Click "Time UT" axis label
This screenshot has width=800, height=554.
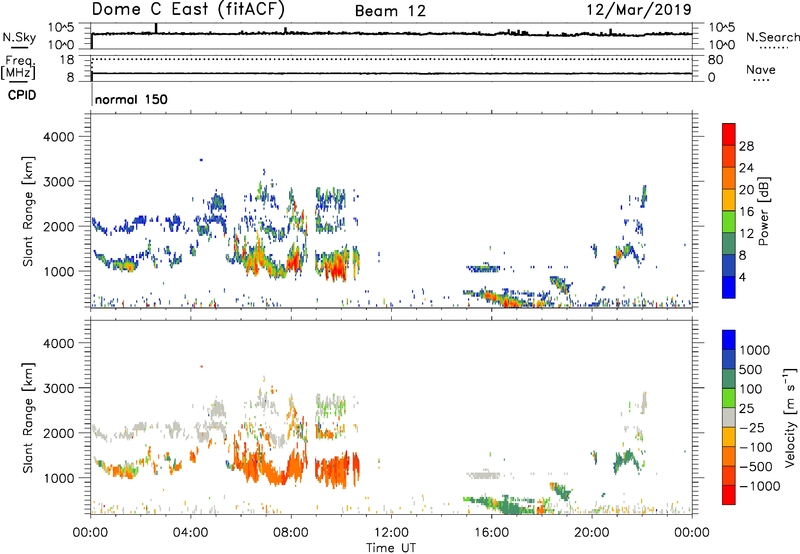(391, 547)
